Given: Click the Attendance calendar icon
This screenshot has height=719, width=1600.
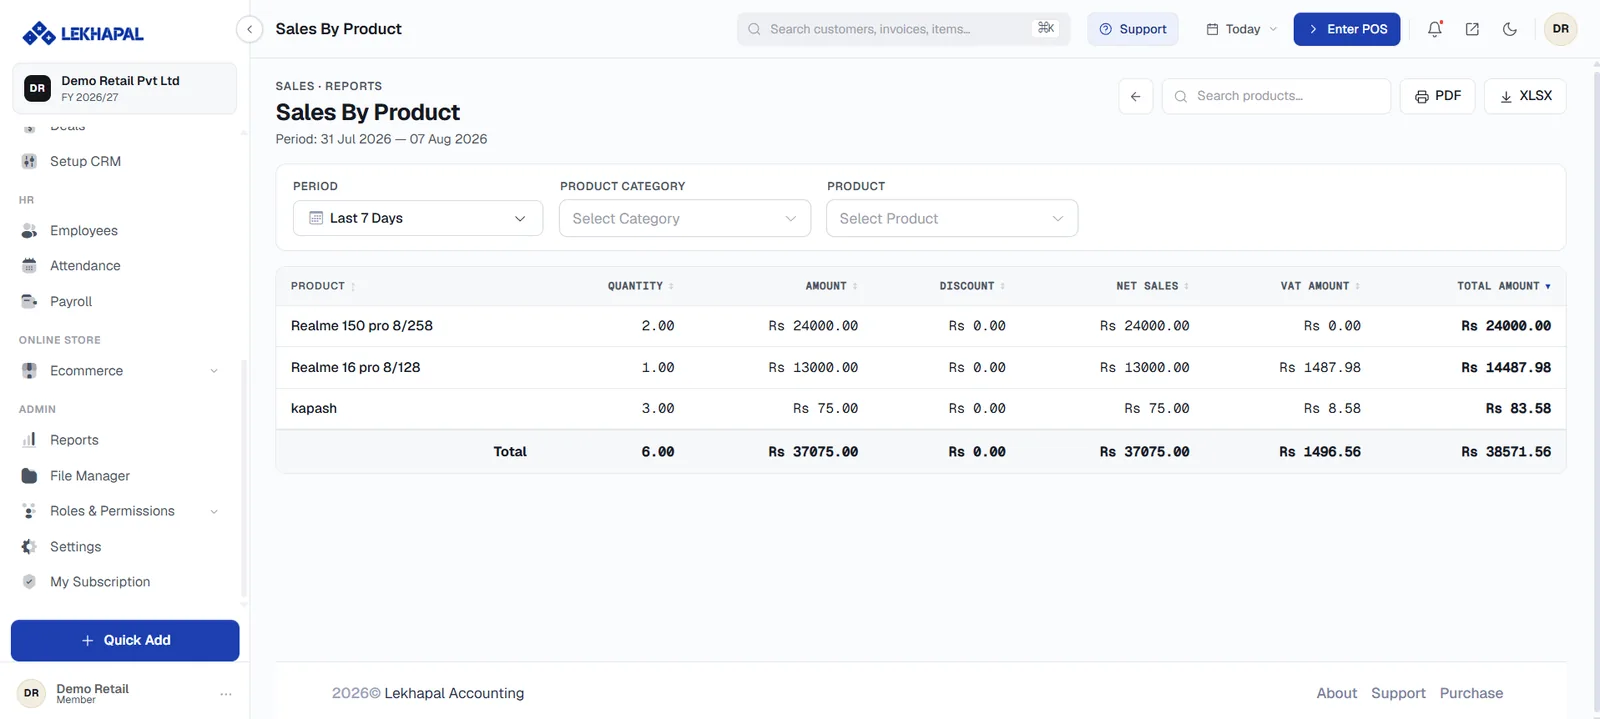Looking at the screenshot, I should tap(29, 266).
